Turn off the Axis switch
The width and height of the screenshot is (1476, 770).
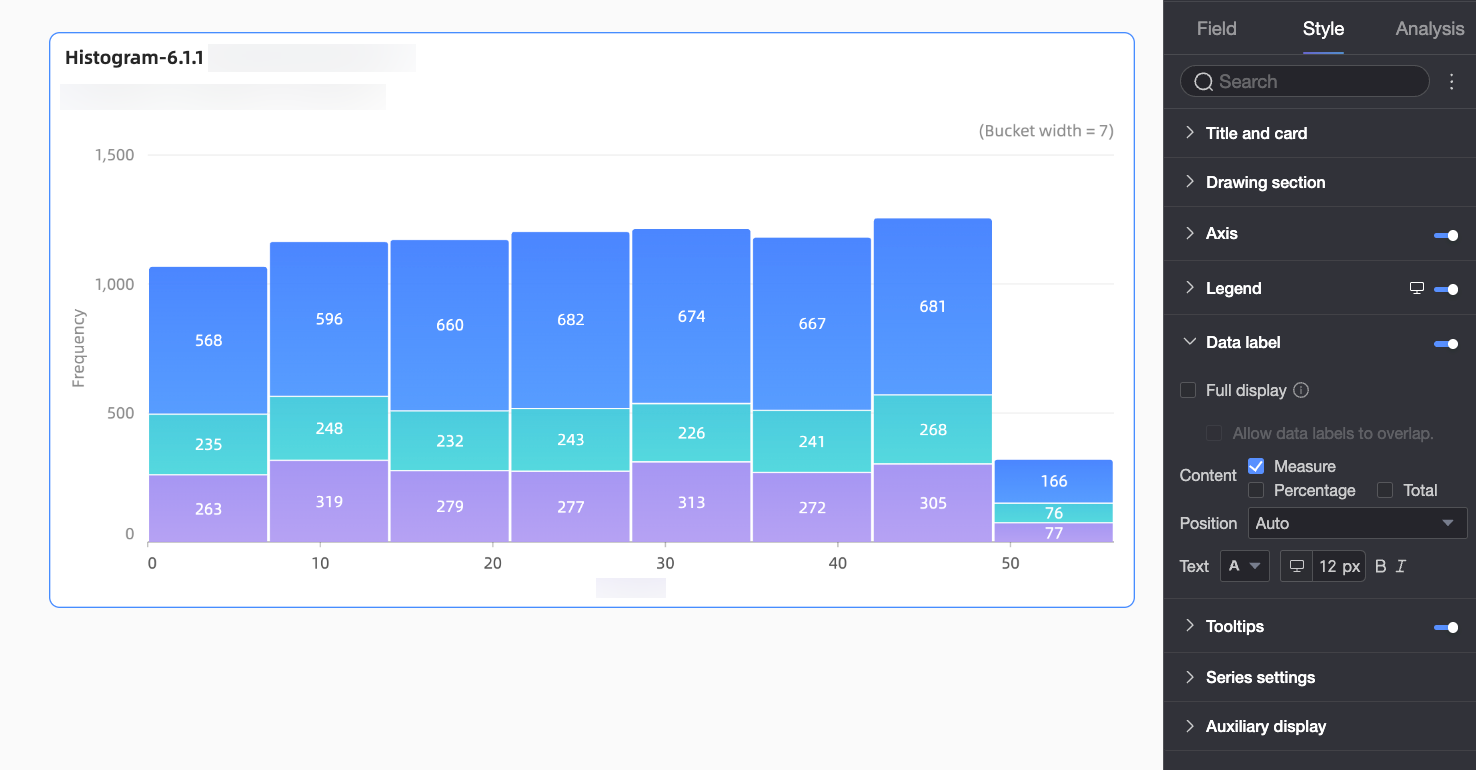tap(1446, 235)
